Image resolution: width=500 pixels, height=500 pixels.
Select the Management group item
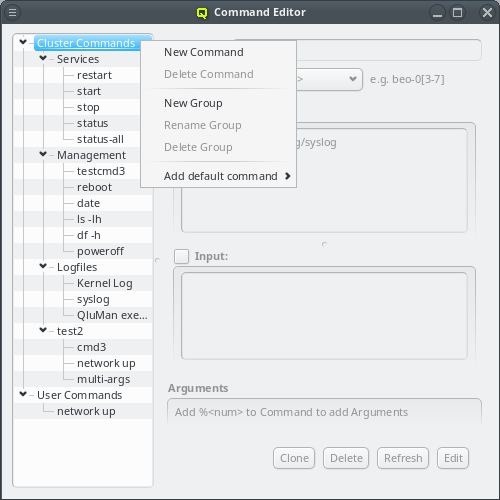[x=91, y=155]
